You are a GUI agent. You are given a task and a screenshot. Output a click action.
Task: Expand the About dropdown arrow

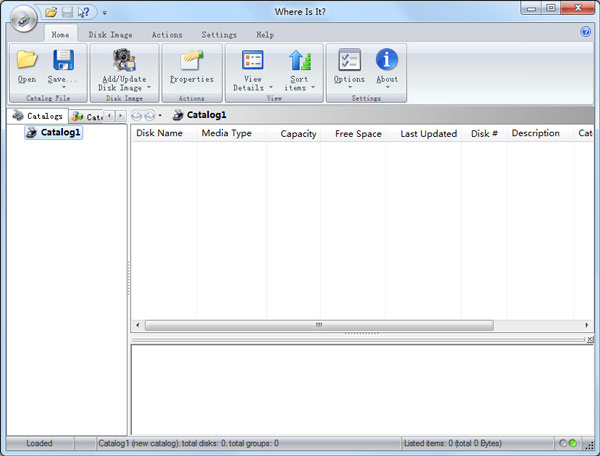[x=387, y=88]
